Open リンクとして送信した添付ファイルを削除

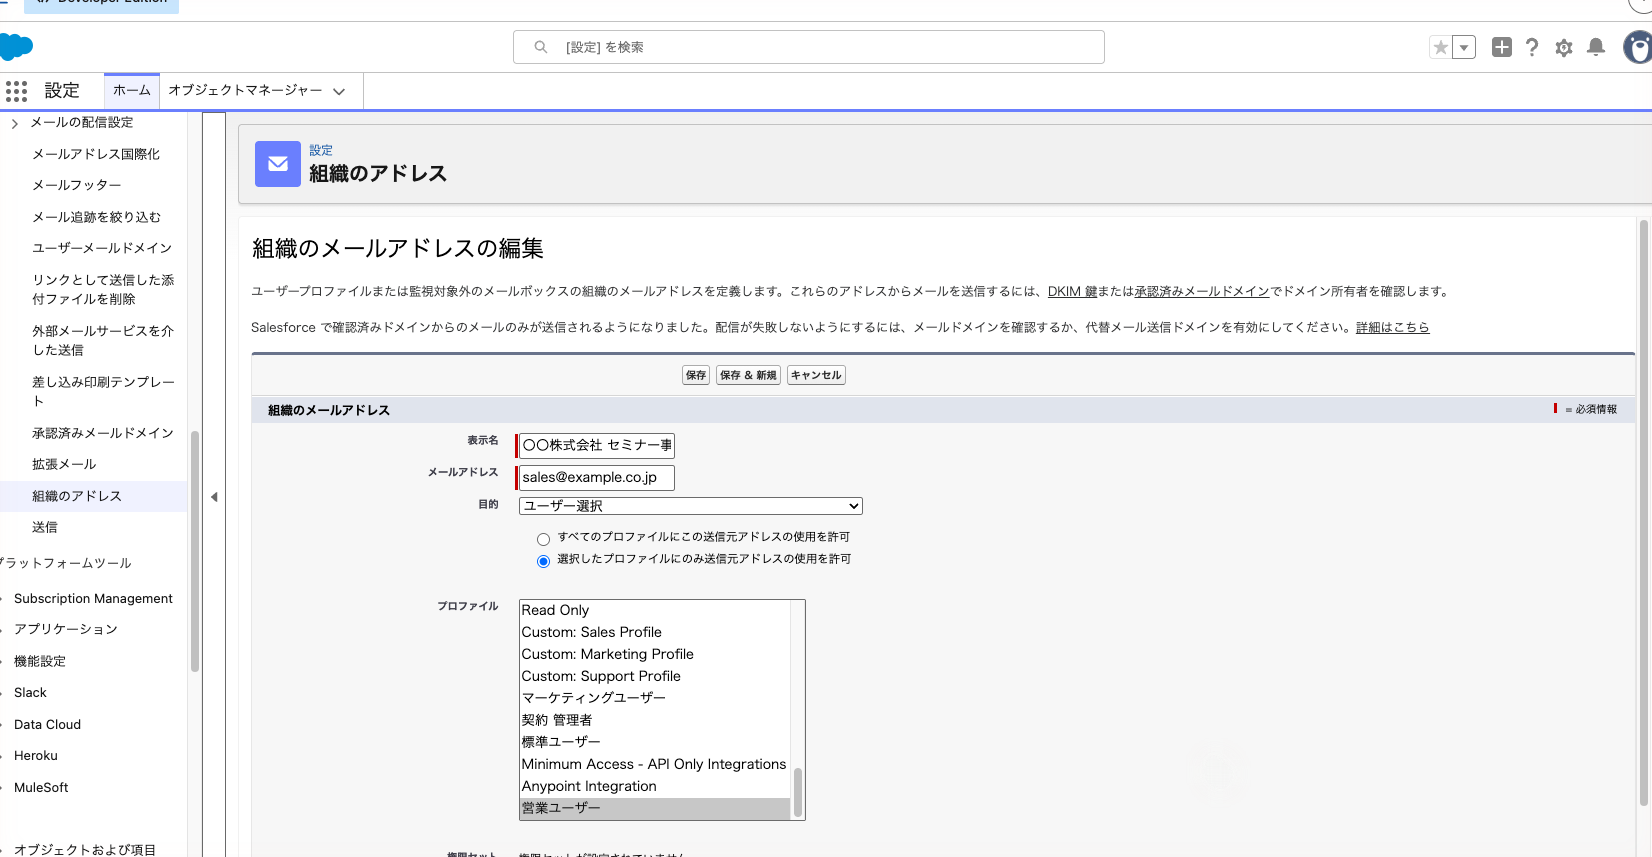[x=103, y=289]
